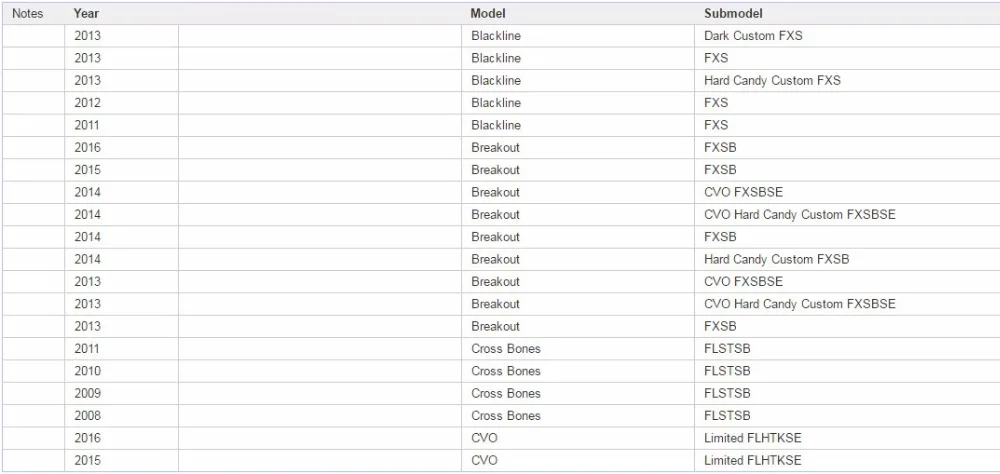
Task: Click the 2014 CVO FXSBSE submodel cell
Action: 847,192
